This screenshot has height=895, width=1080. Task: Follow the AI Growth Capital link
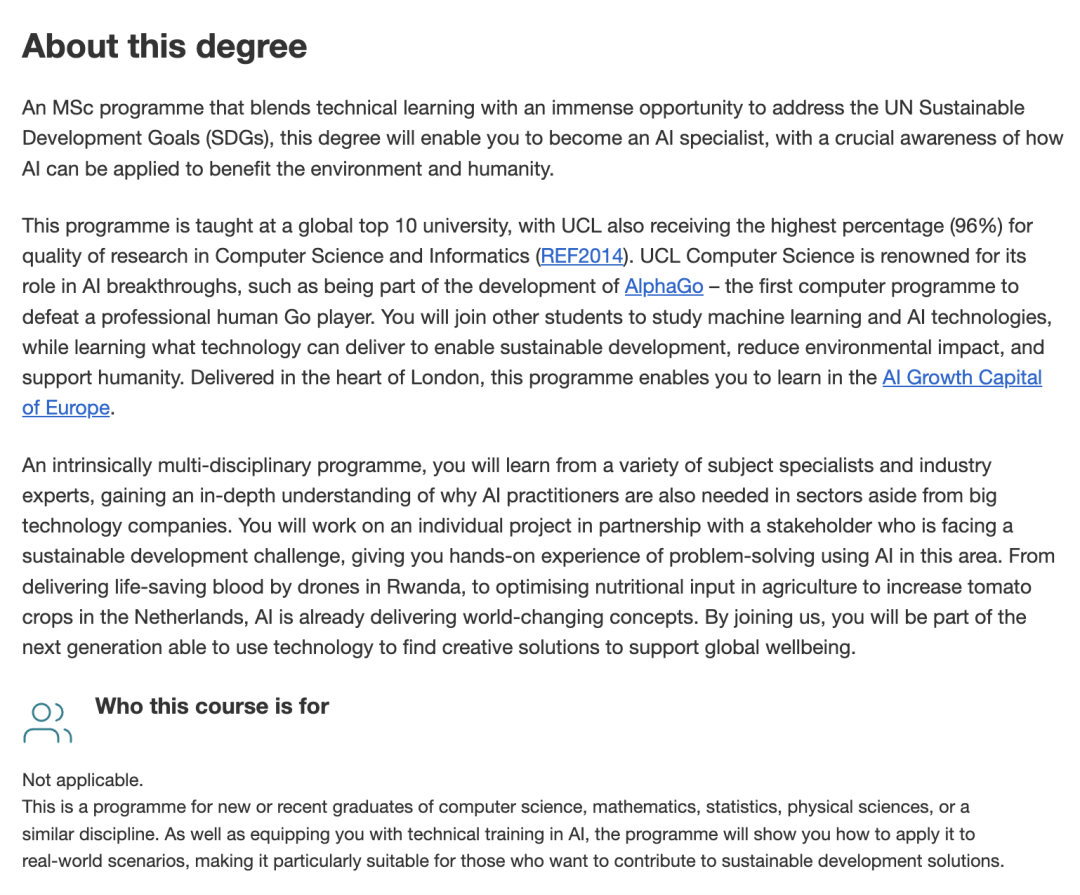(961, 378)
